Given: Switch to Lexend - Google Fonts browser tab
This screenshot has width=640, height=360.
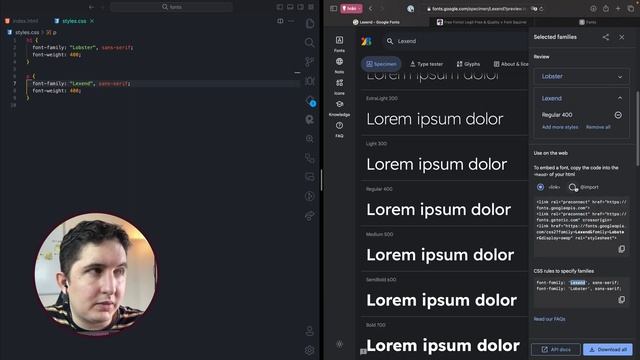Looking at the screenshot, I should (x=376, y=22).
